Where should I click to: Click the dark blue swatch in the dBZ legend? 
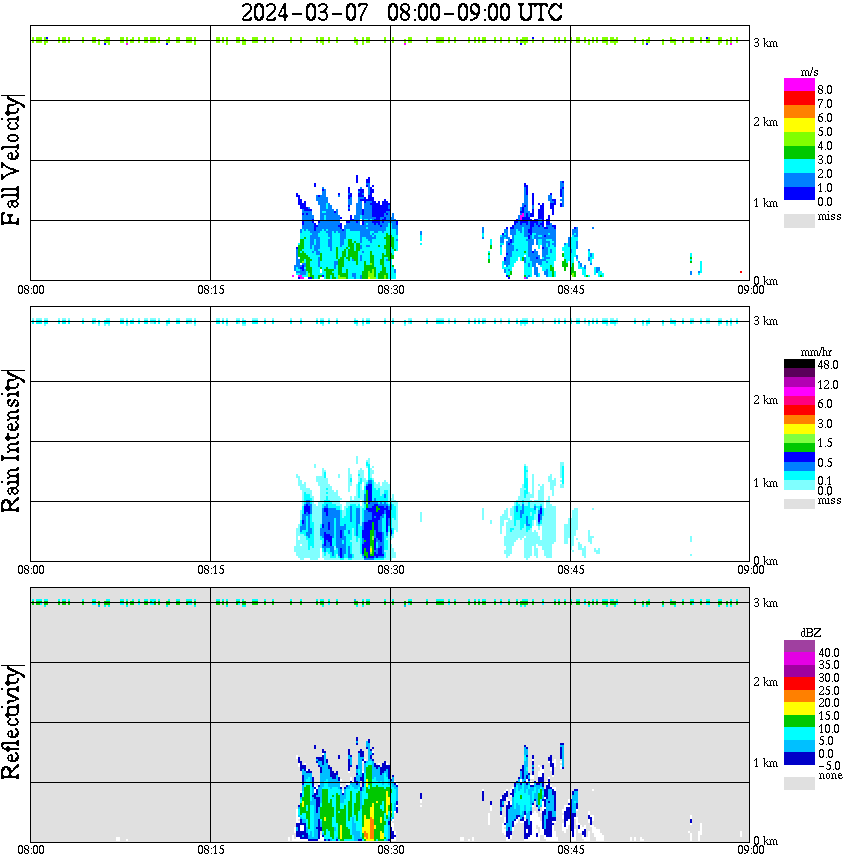coord(799,759)
